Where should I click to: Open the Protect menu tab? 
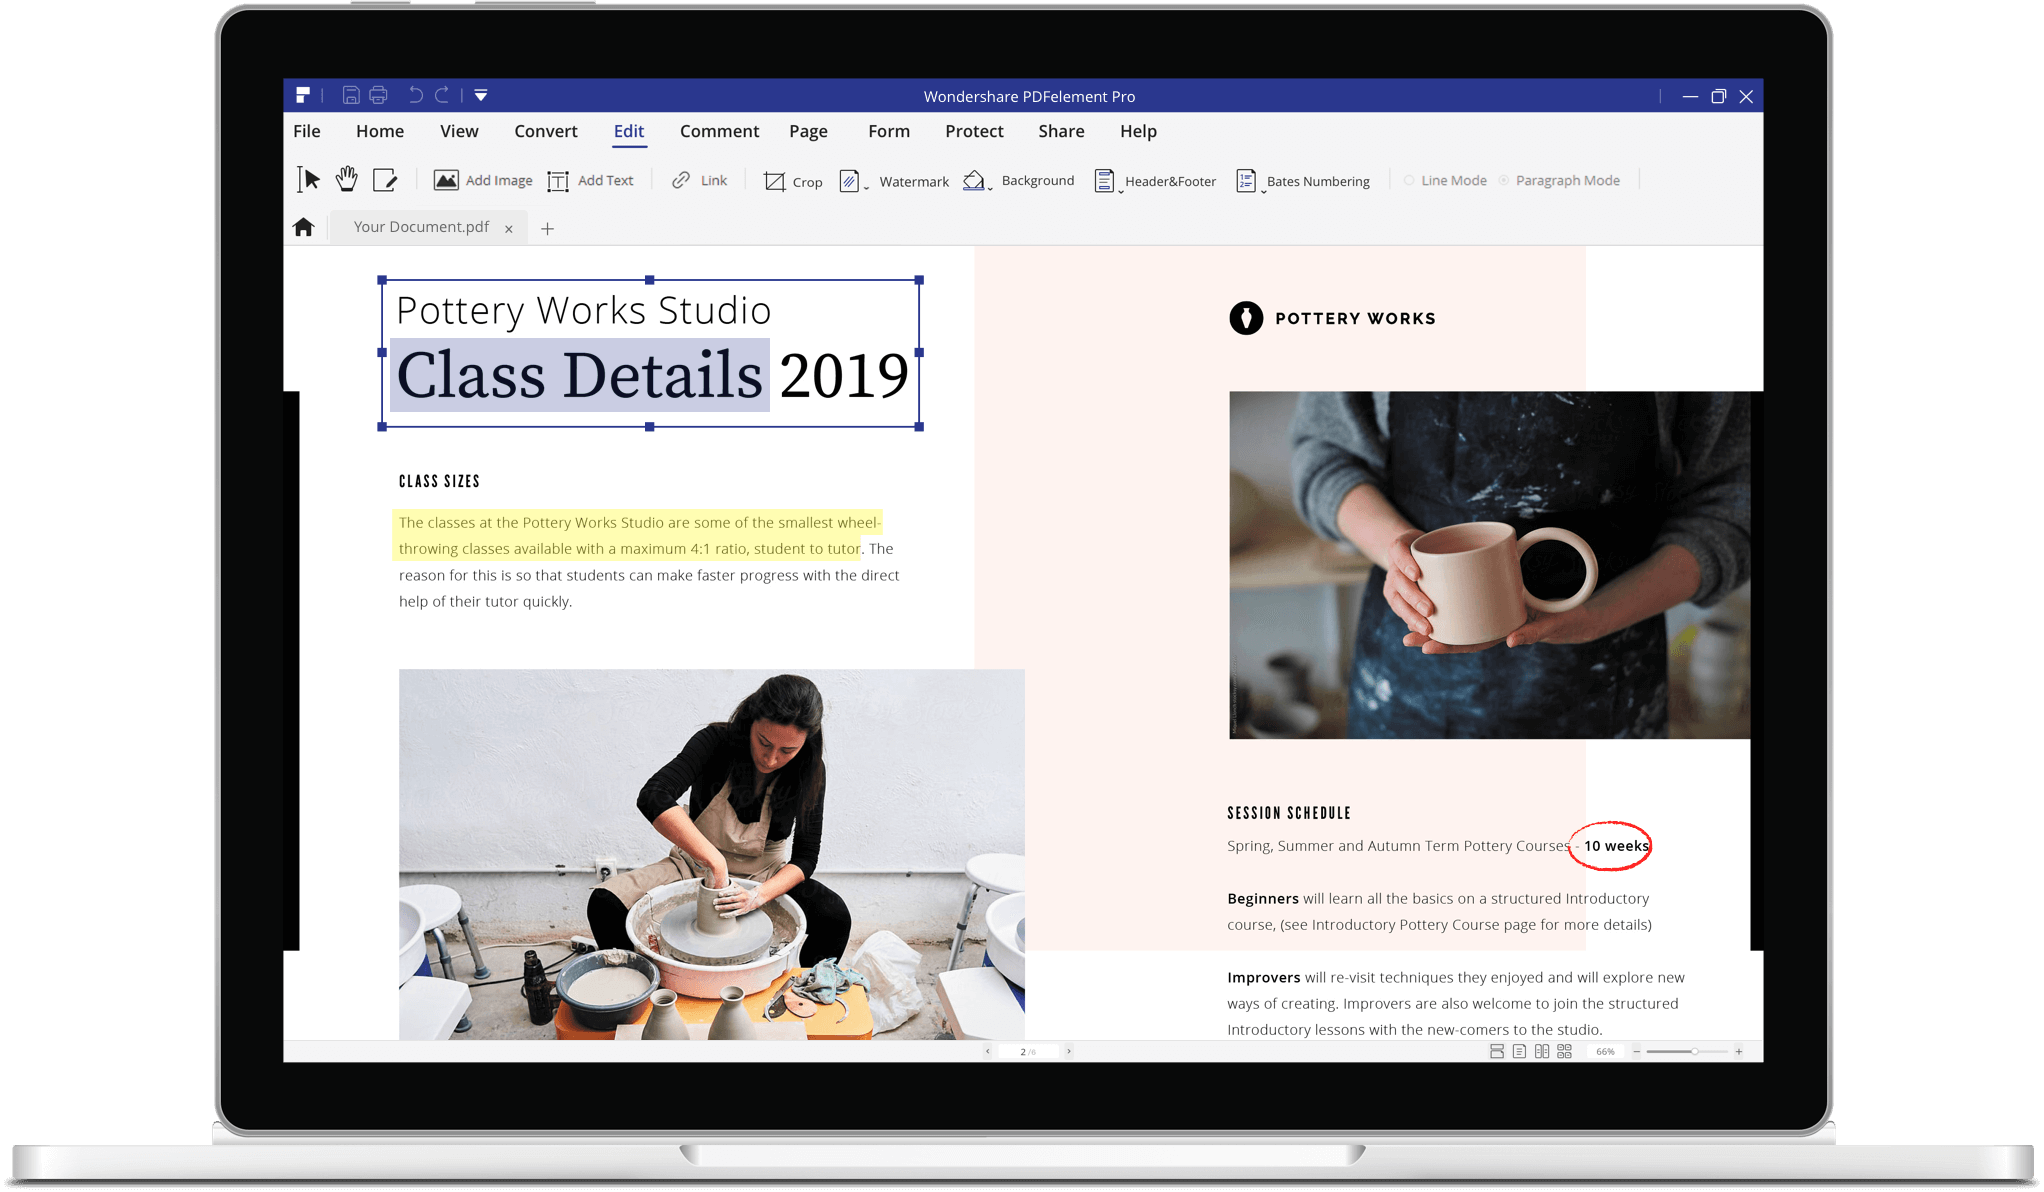[x=974, y=131]
